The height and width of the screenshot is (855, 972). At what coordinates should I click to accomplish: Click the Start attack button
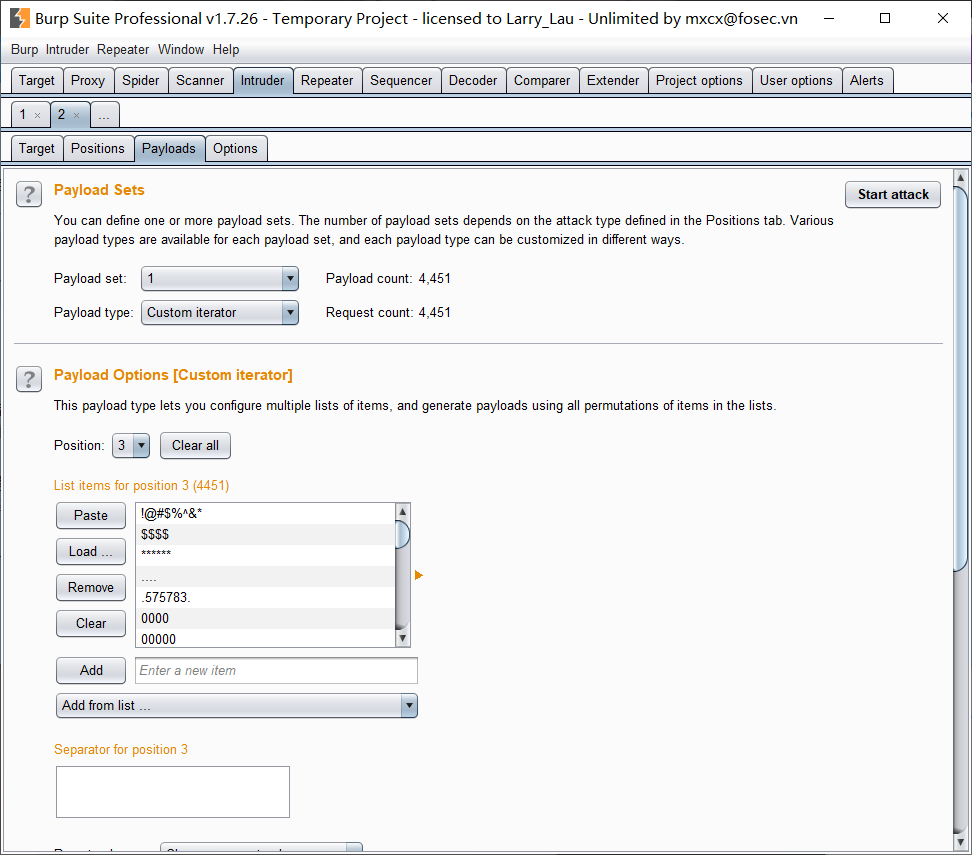[893, 195]
